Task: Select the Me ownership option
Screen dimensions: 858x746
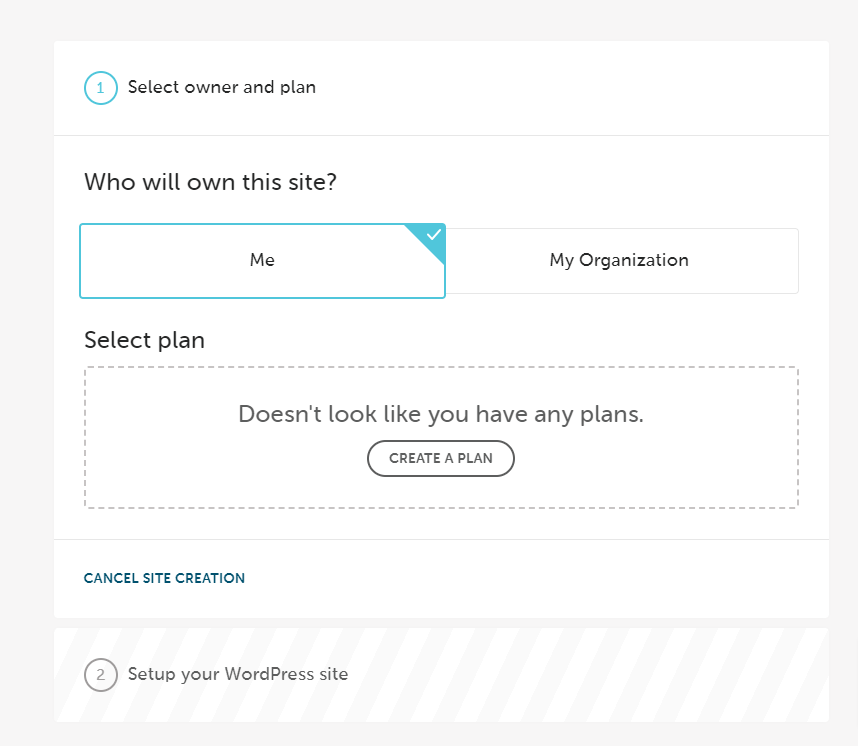Action: tap(262, 260)
